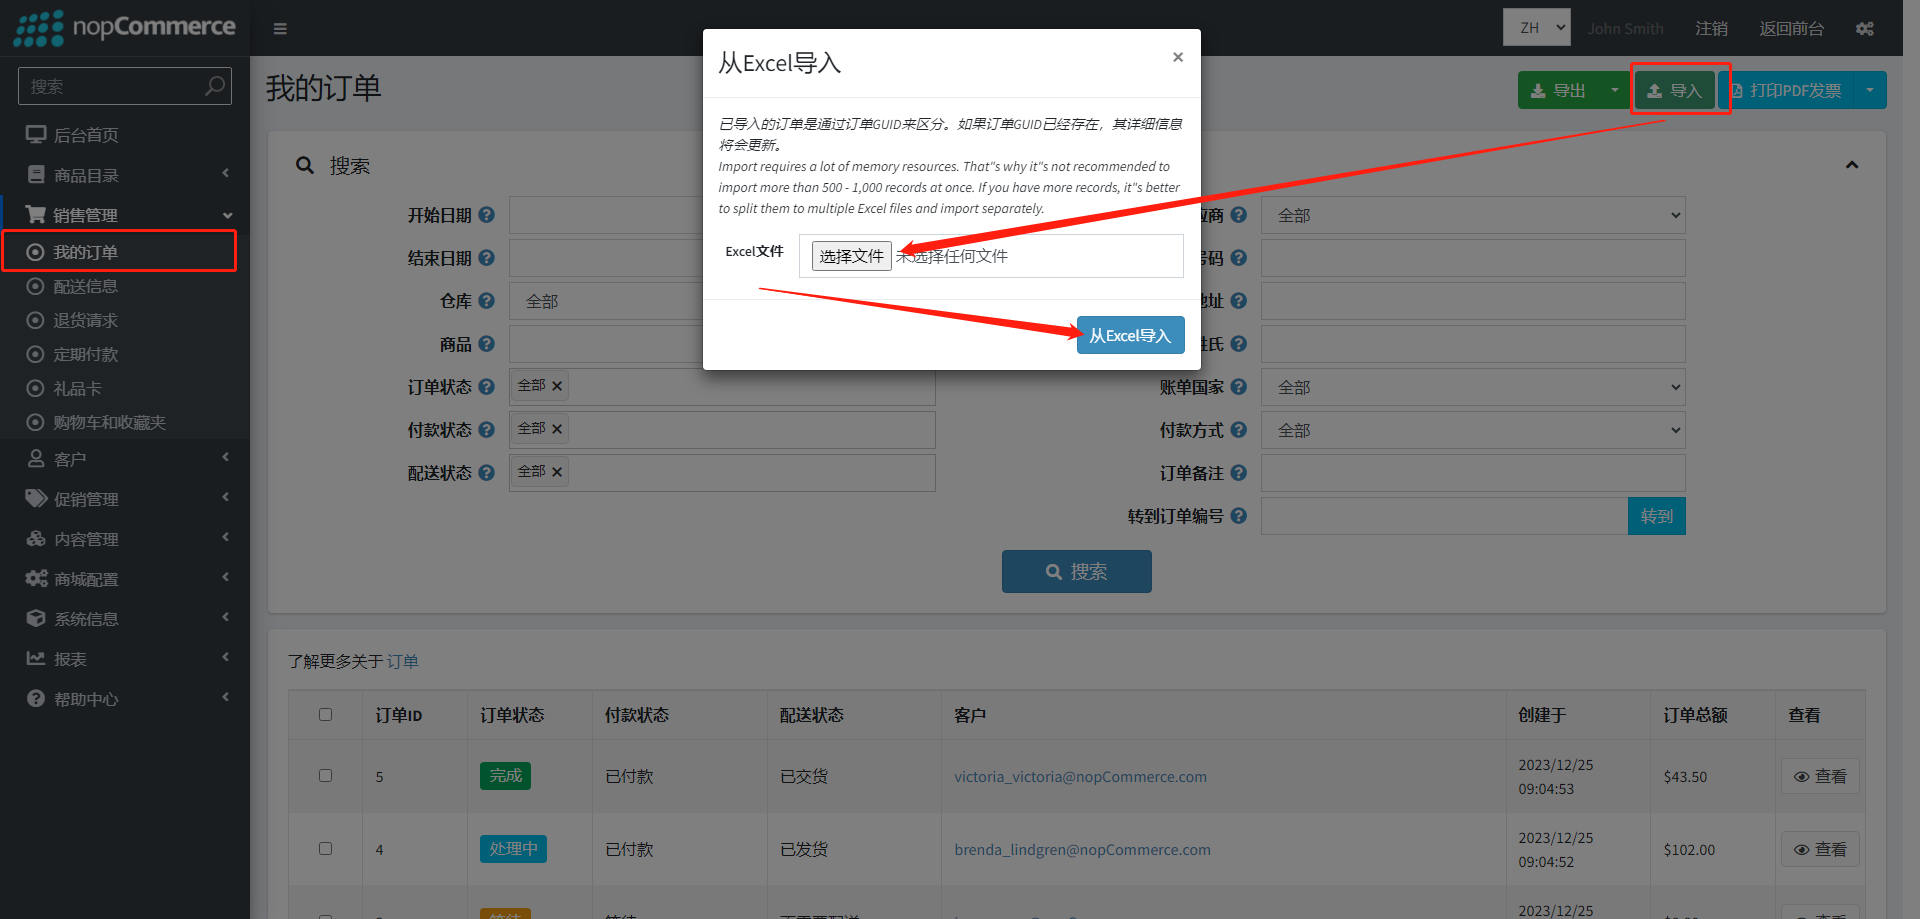Expand the 客户 sidebar menu
The image size is (1920, 919).
(x=70, y=459)
